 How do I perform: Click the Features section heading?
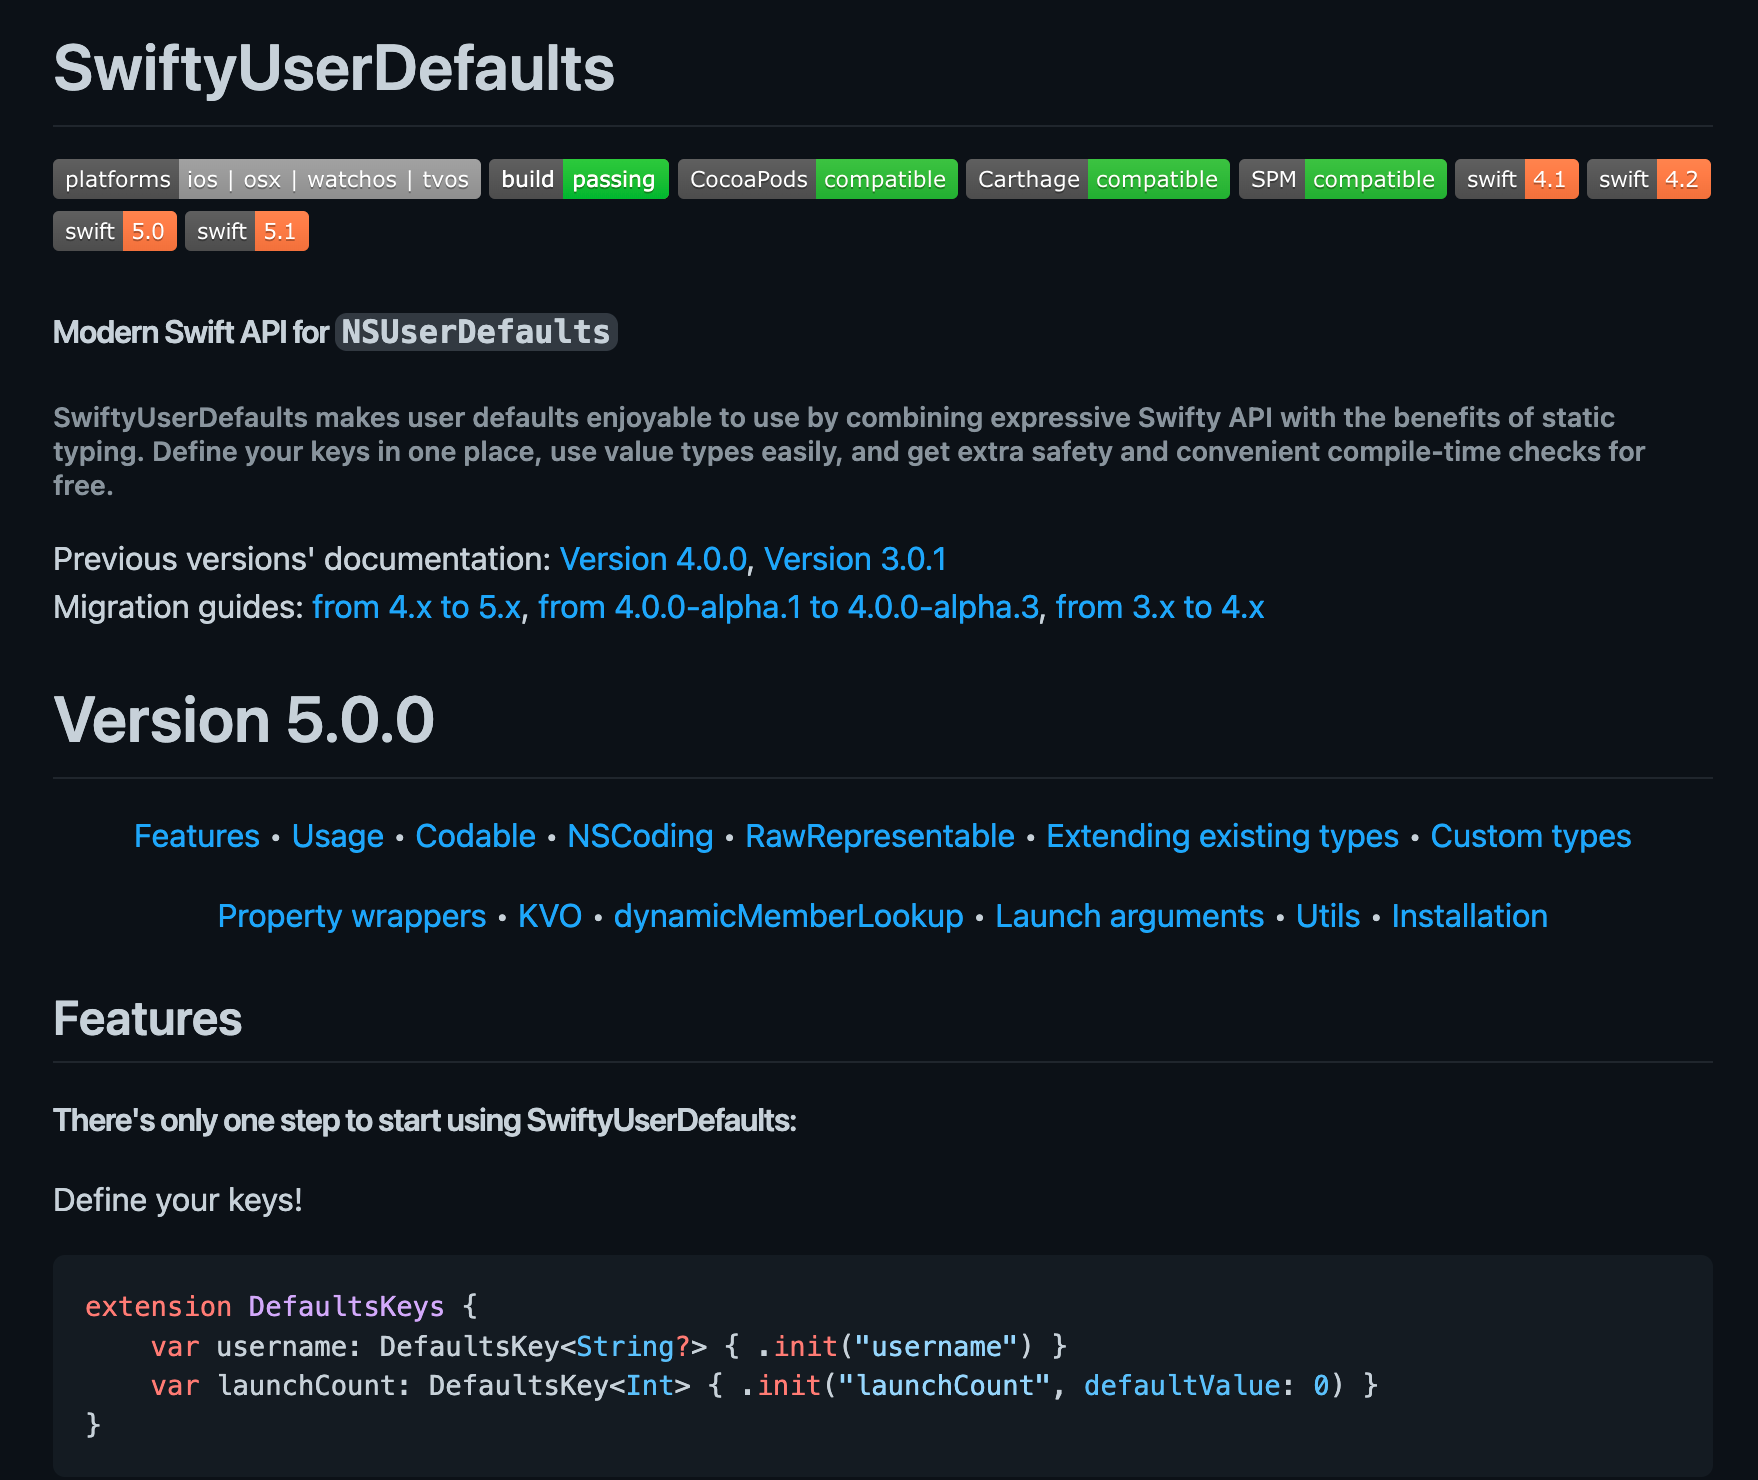coord(148,1019)
